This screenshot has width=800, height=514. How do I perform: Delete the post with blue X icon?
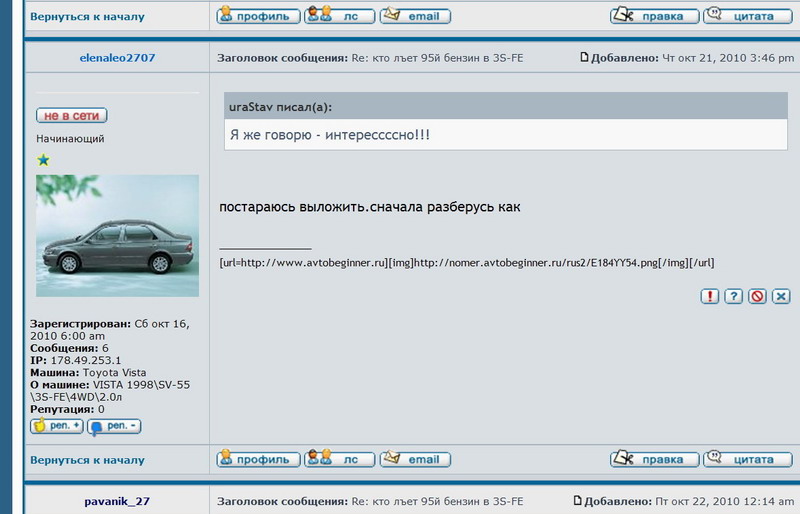coord(781,296)
